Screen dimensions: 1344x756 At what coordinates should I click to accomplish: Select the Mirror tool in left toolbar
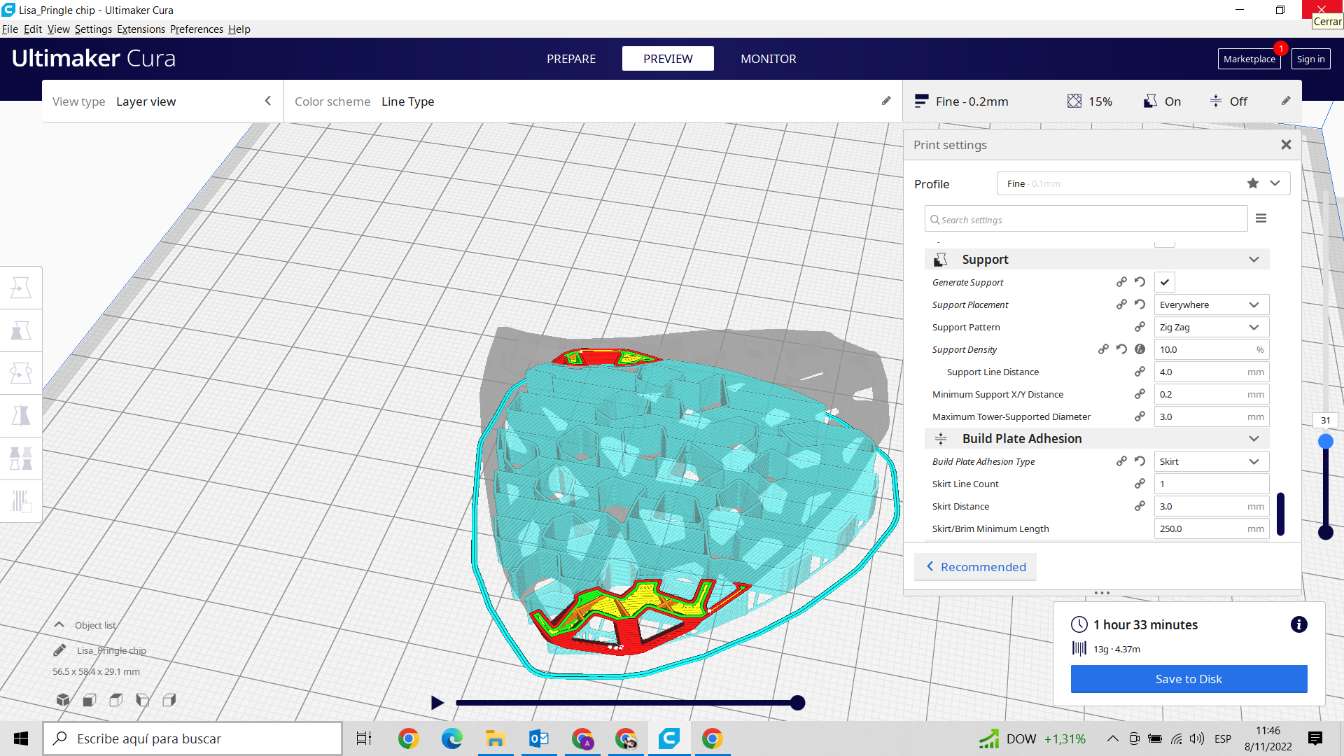(x=21, y=415)
